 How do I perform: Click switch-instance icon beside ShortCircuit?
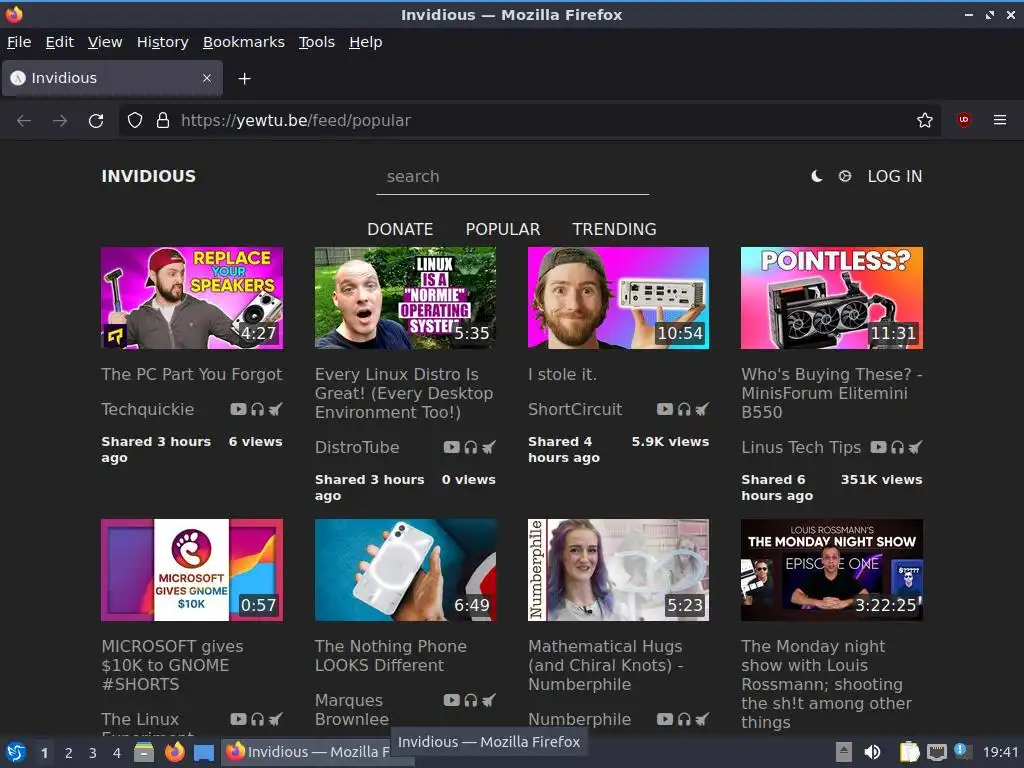point(702,409)
